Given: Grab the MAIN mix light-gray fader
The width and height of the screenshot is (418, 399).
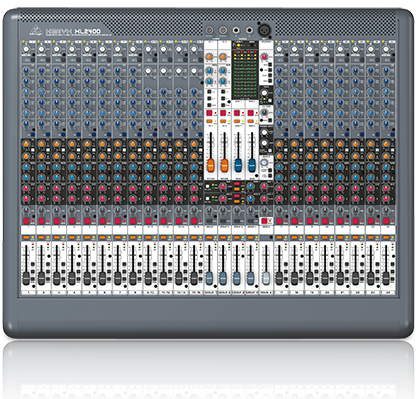Looking at the screenshot, I should 266,278.
